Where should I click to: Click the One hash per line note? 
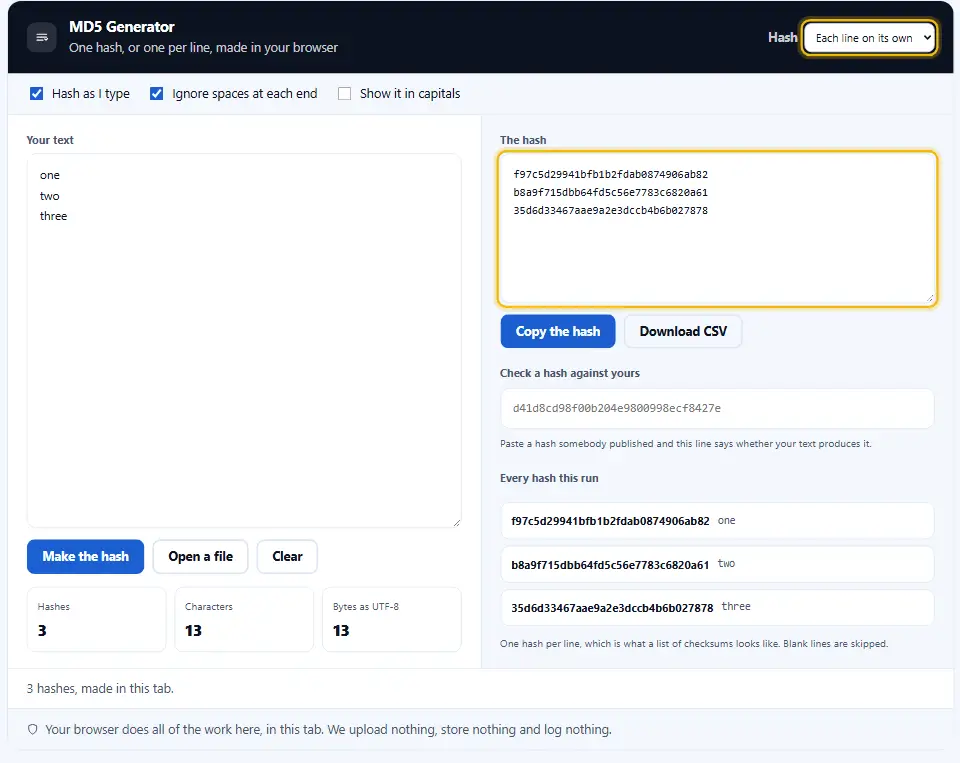[x=694, y=644]
